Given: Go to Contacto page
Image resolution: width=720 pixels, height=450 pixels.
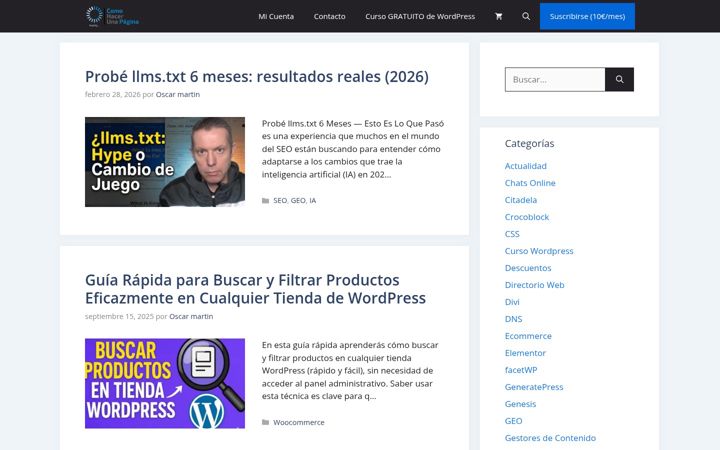Looking at the screenshot, I should click(x=329, y=17).
